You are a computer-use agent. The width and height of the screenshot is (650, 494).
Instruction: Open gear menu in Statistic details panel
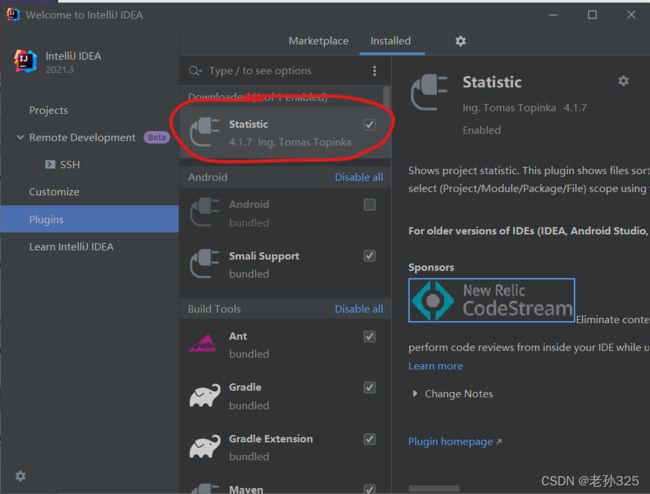623,80
